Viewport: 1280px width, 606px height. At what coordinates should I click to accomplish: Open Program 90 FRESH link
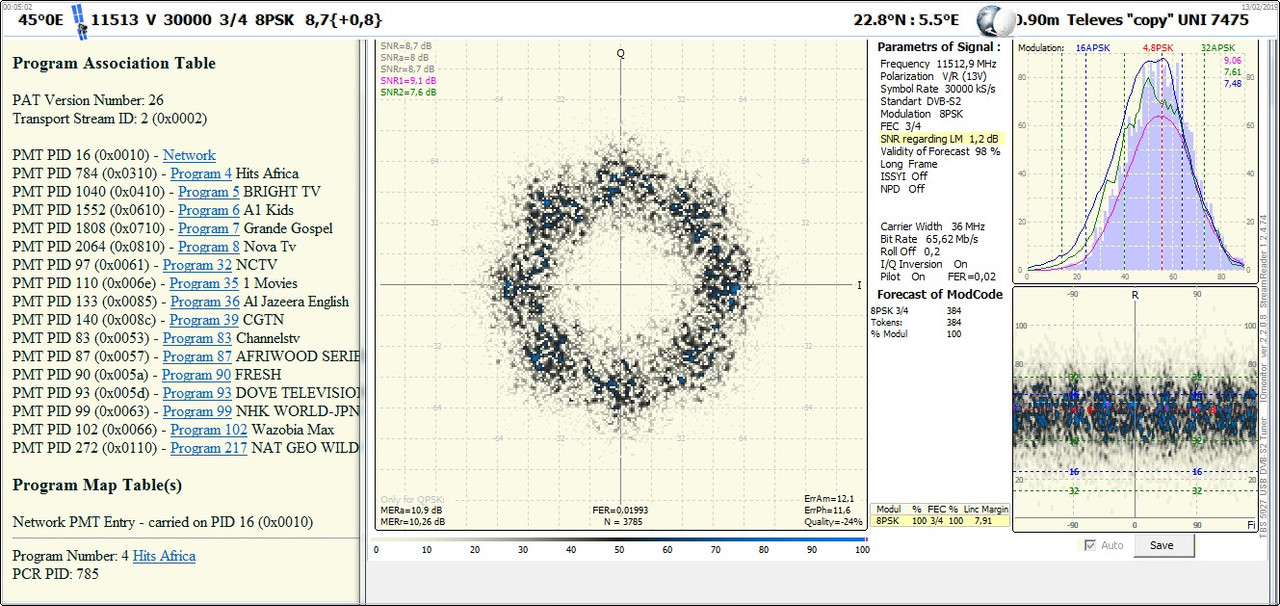click(197, 375)
